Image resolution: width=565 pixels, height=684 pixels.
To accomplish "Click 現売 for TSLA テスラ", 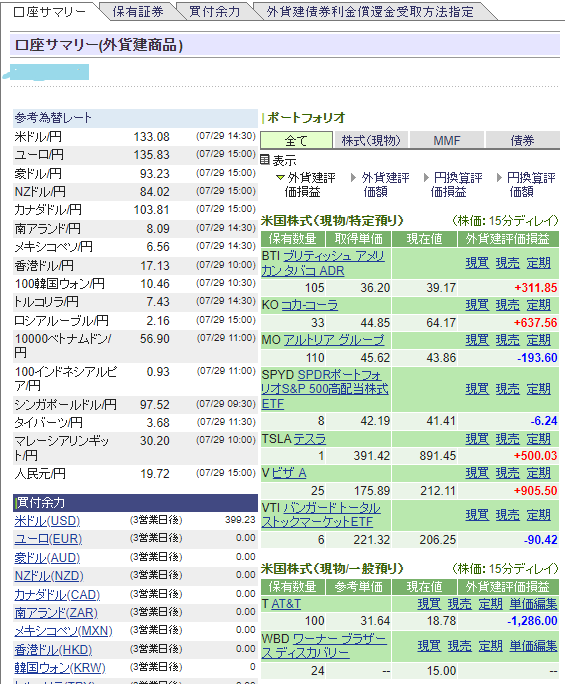I will click(507, 438).
